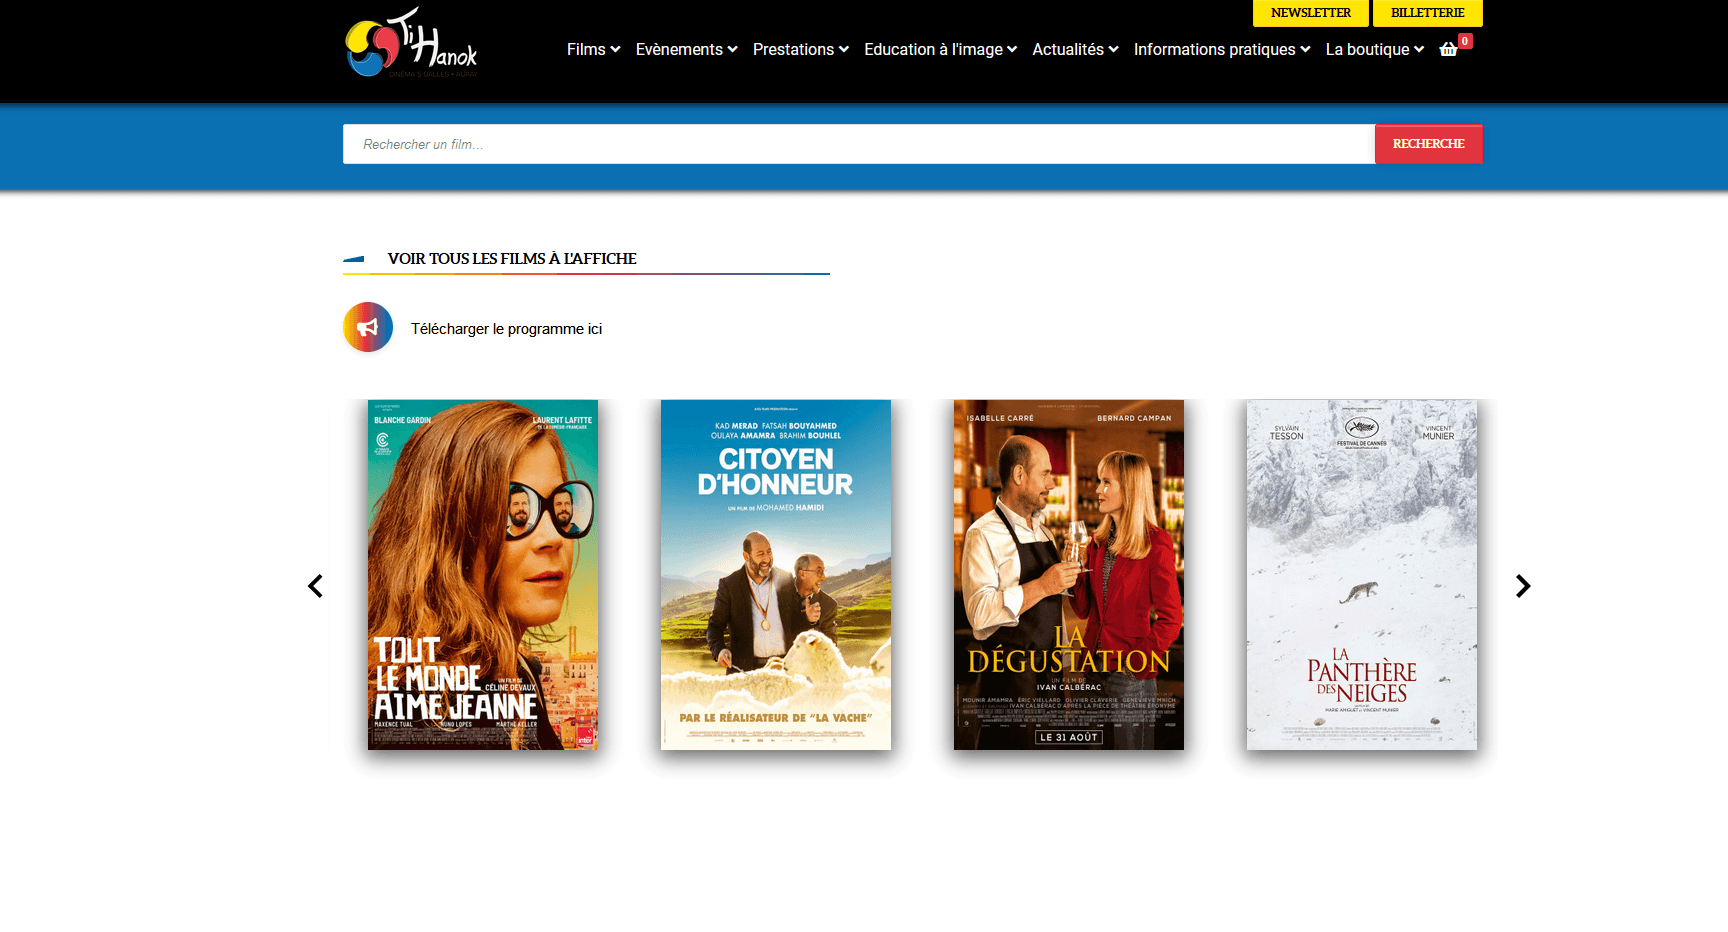
Task: Open Tout le monde aime Jeanne poster
Action: 483,575
